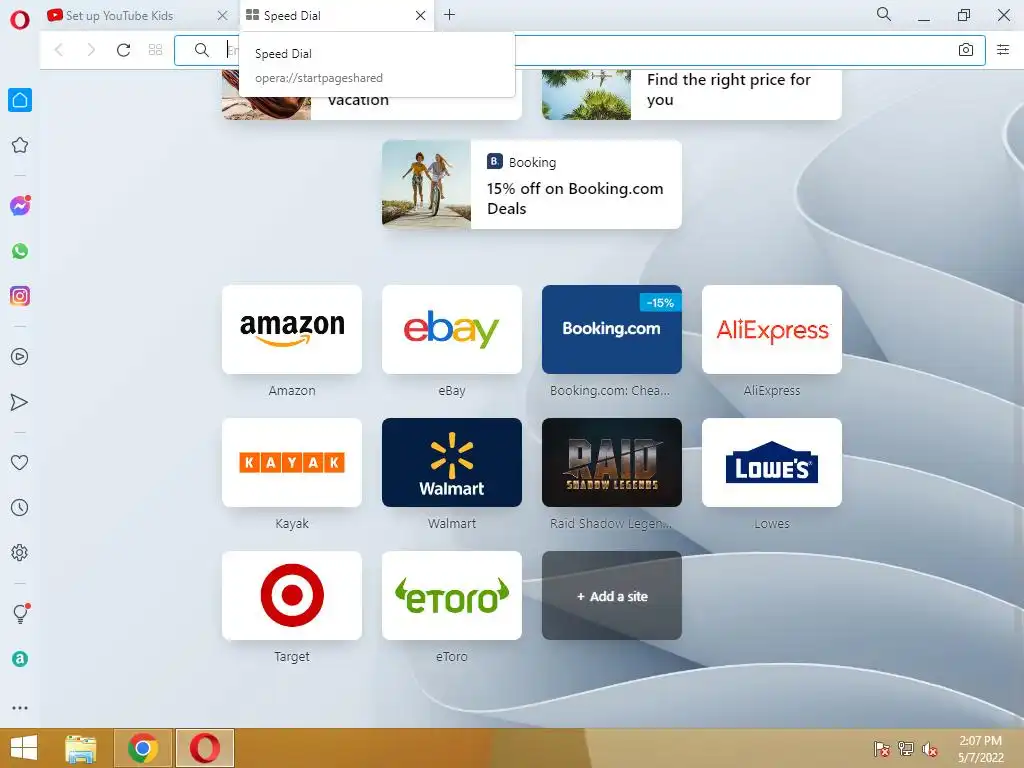Open the lightbulb tips icon in sidebar

pyautogui.click(x=20, y=613)
